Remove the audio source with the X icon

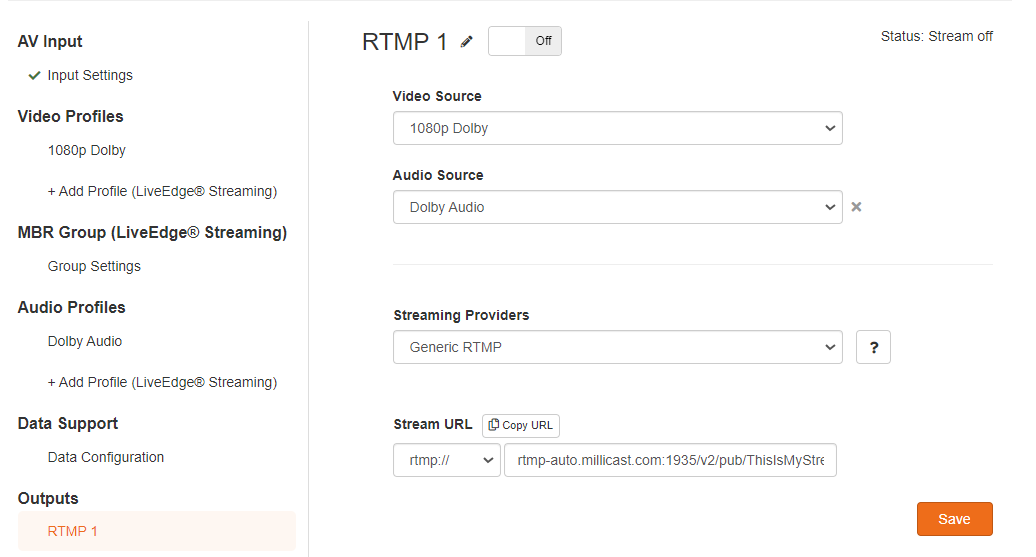tap(856, 207)
